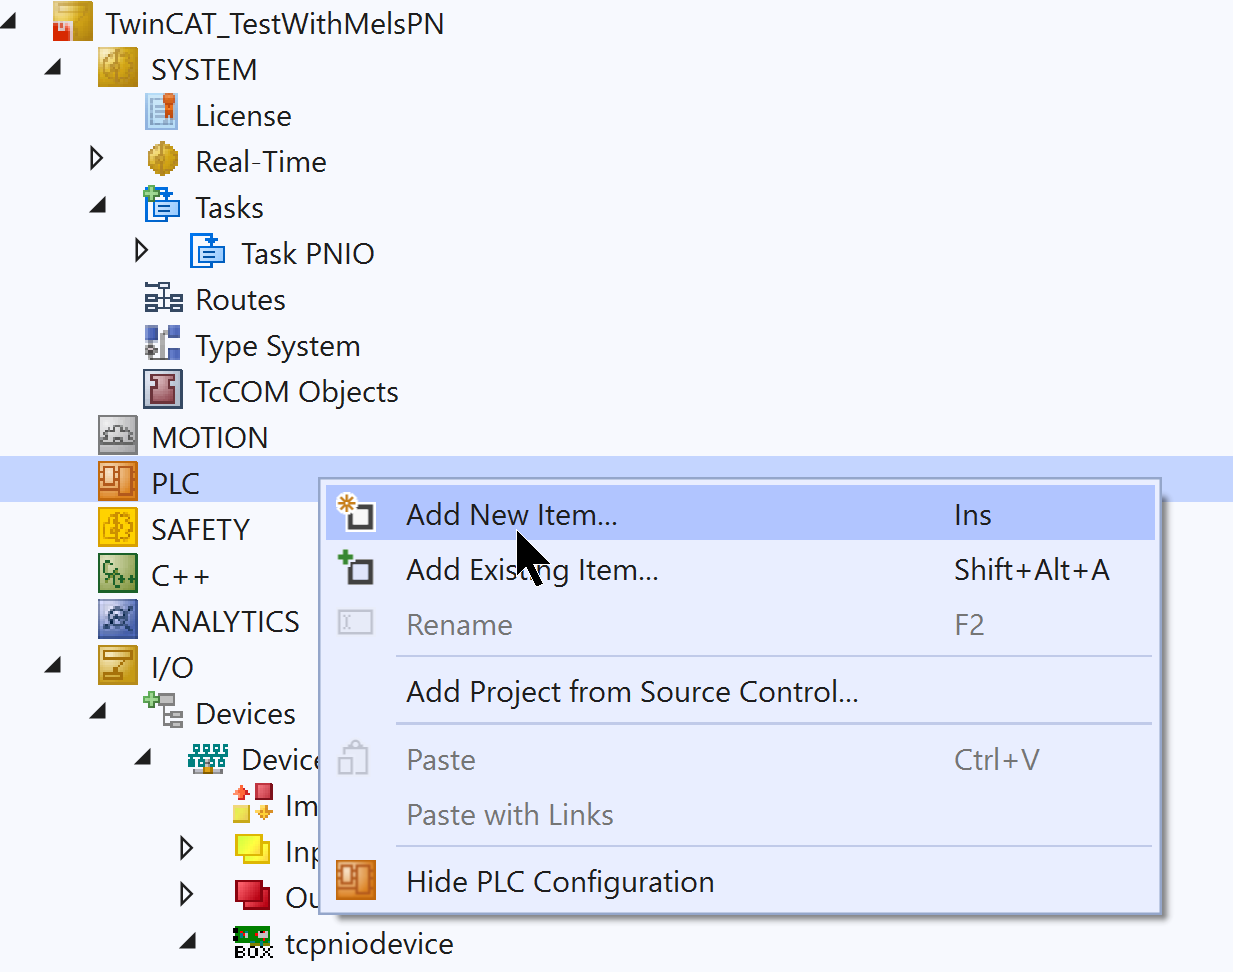Click the Add New Item menu icon
Screen dimensions: 1233x972
[x=355, y=512]
